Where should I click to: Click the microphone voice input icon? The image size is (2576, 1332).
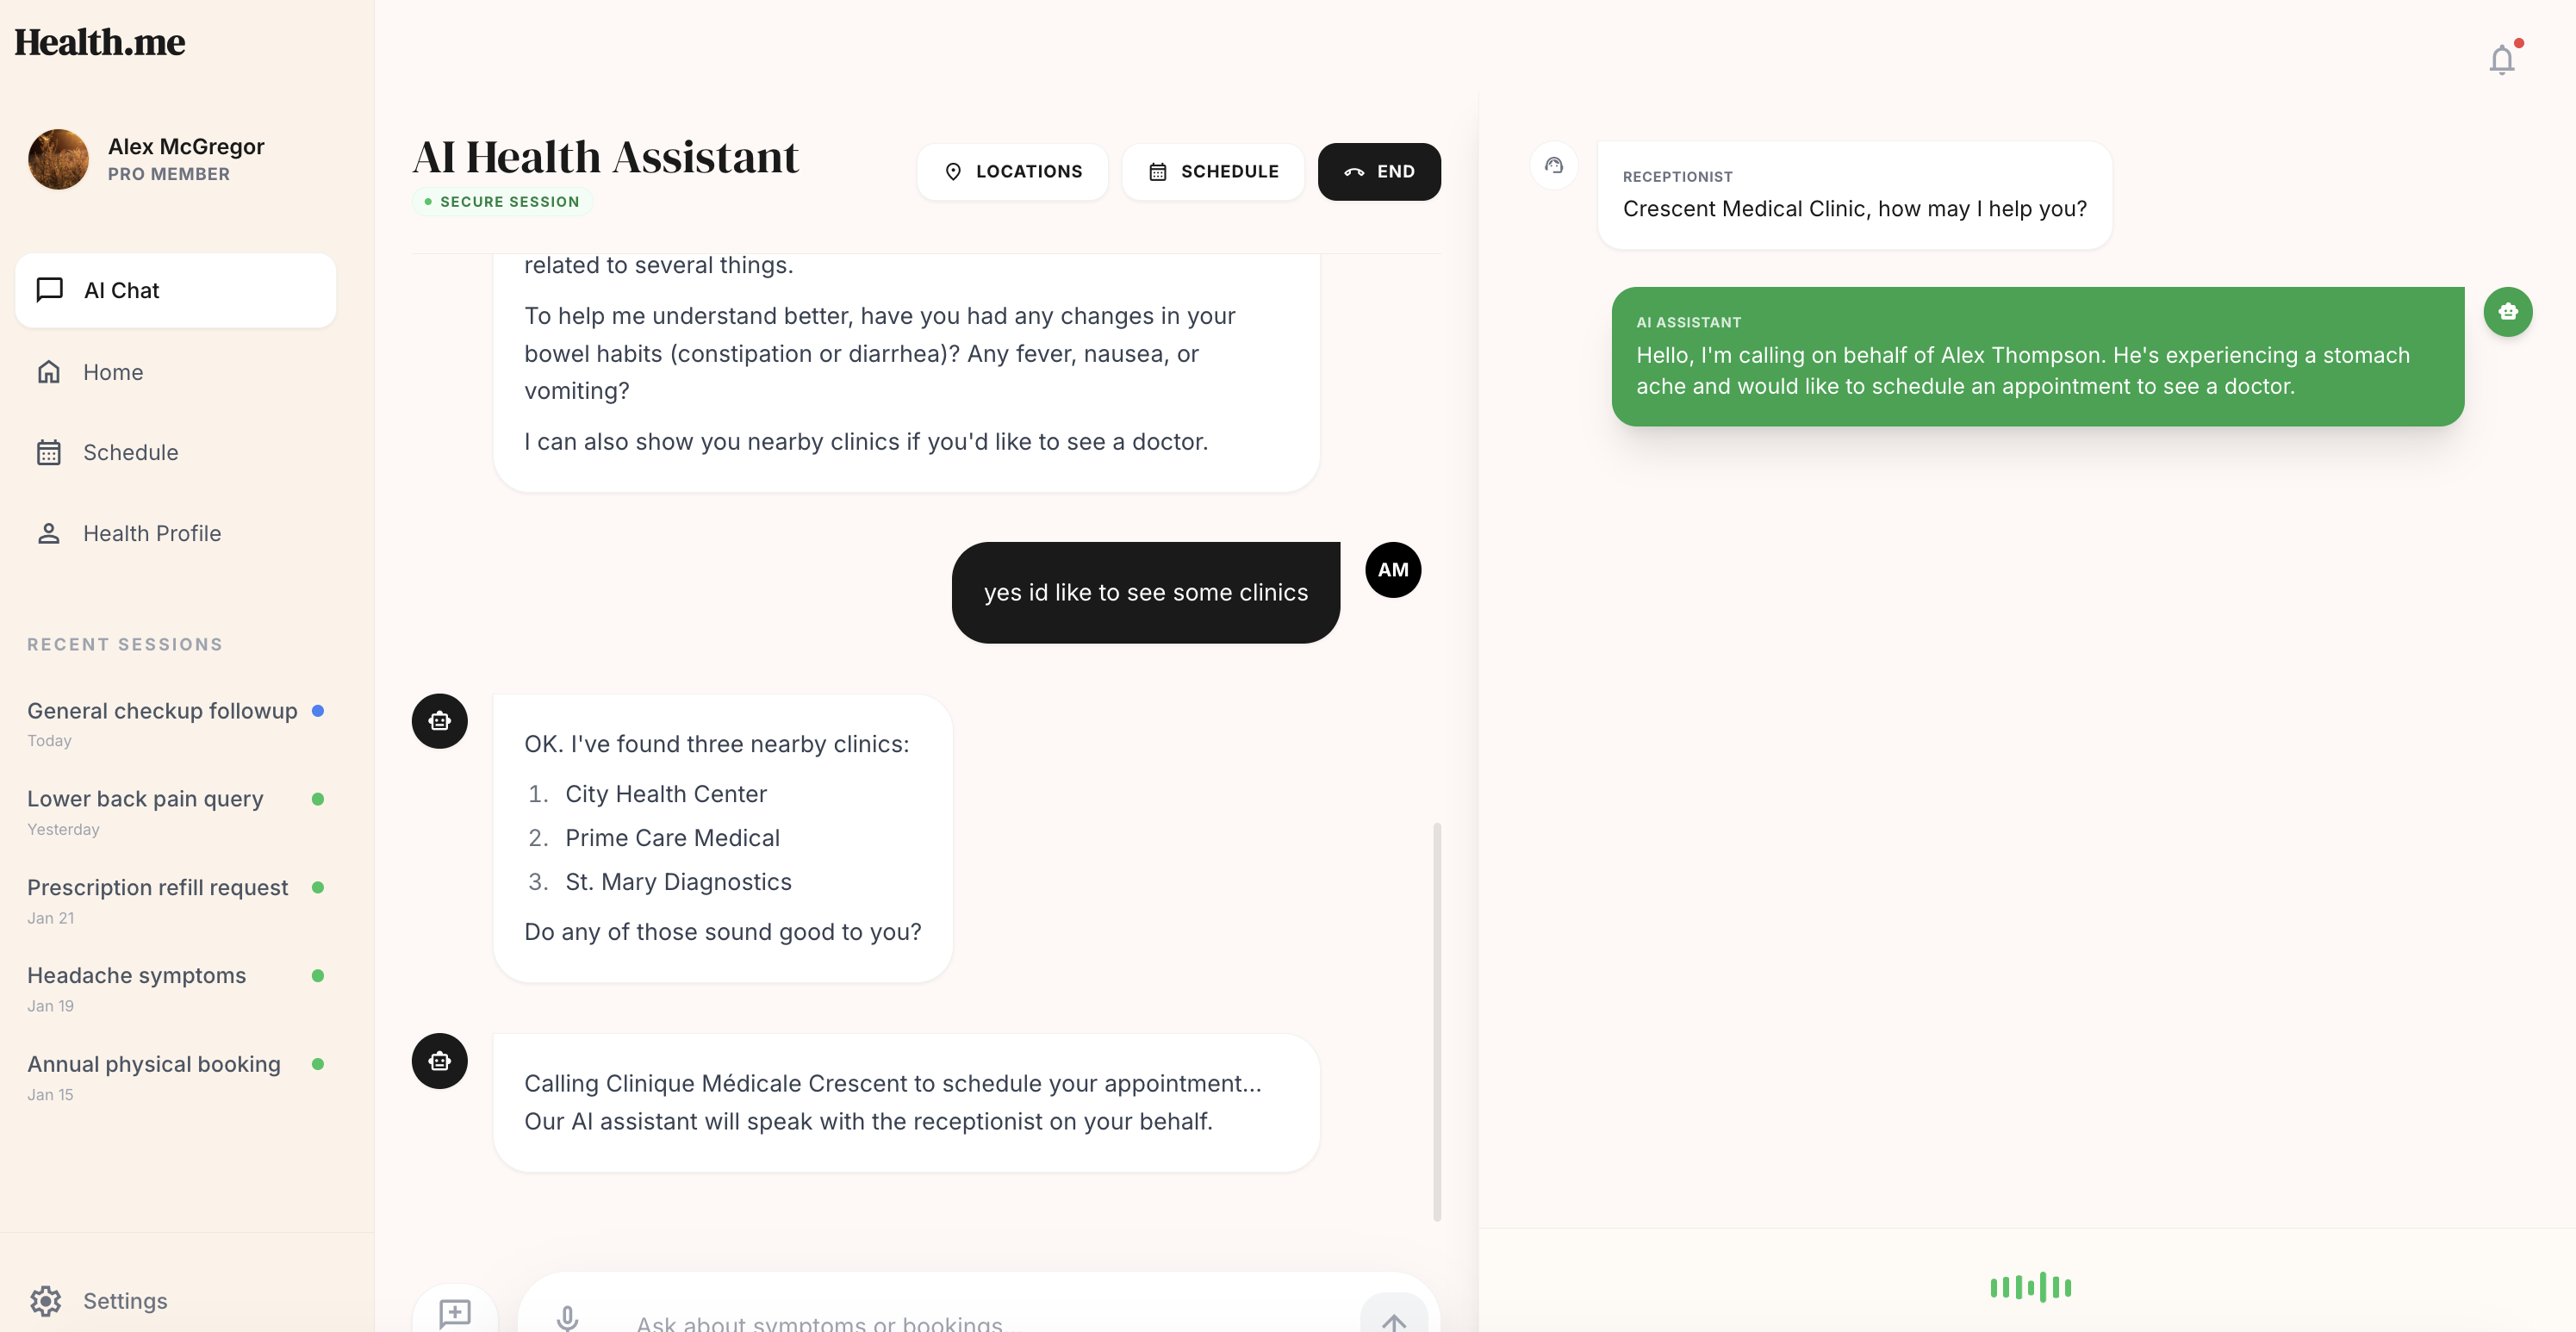(567, 1318)
